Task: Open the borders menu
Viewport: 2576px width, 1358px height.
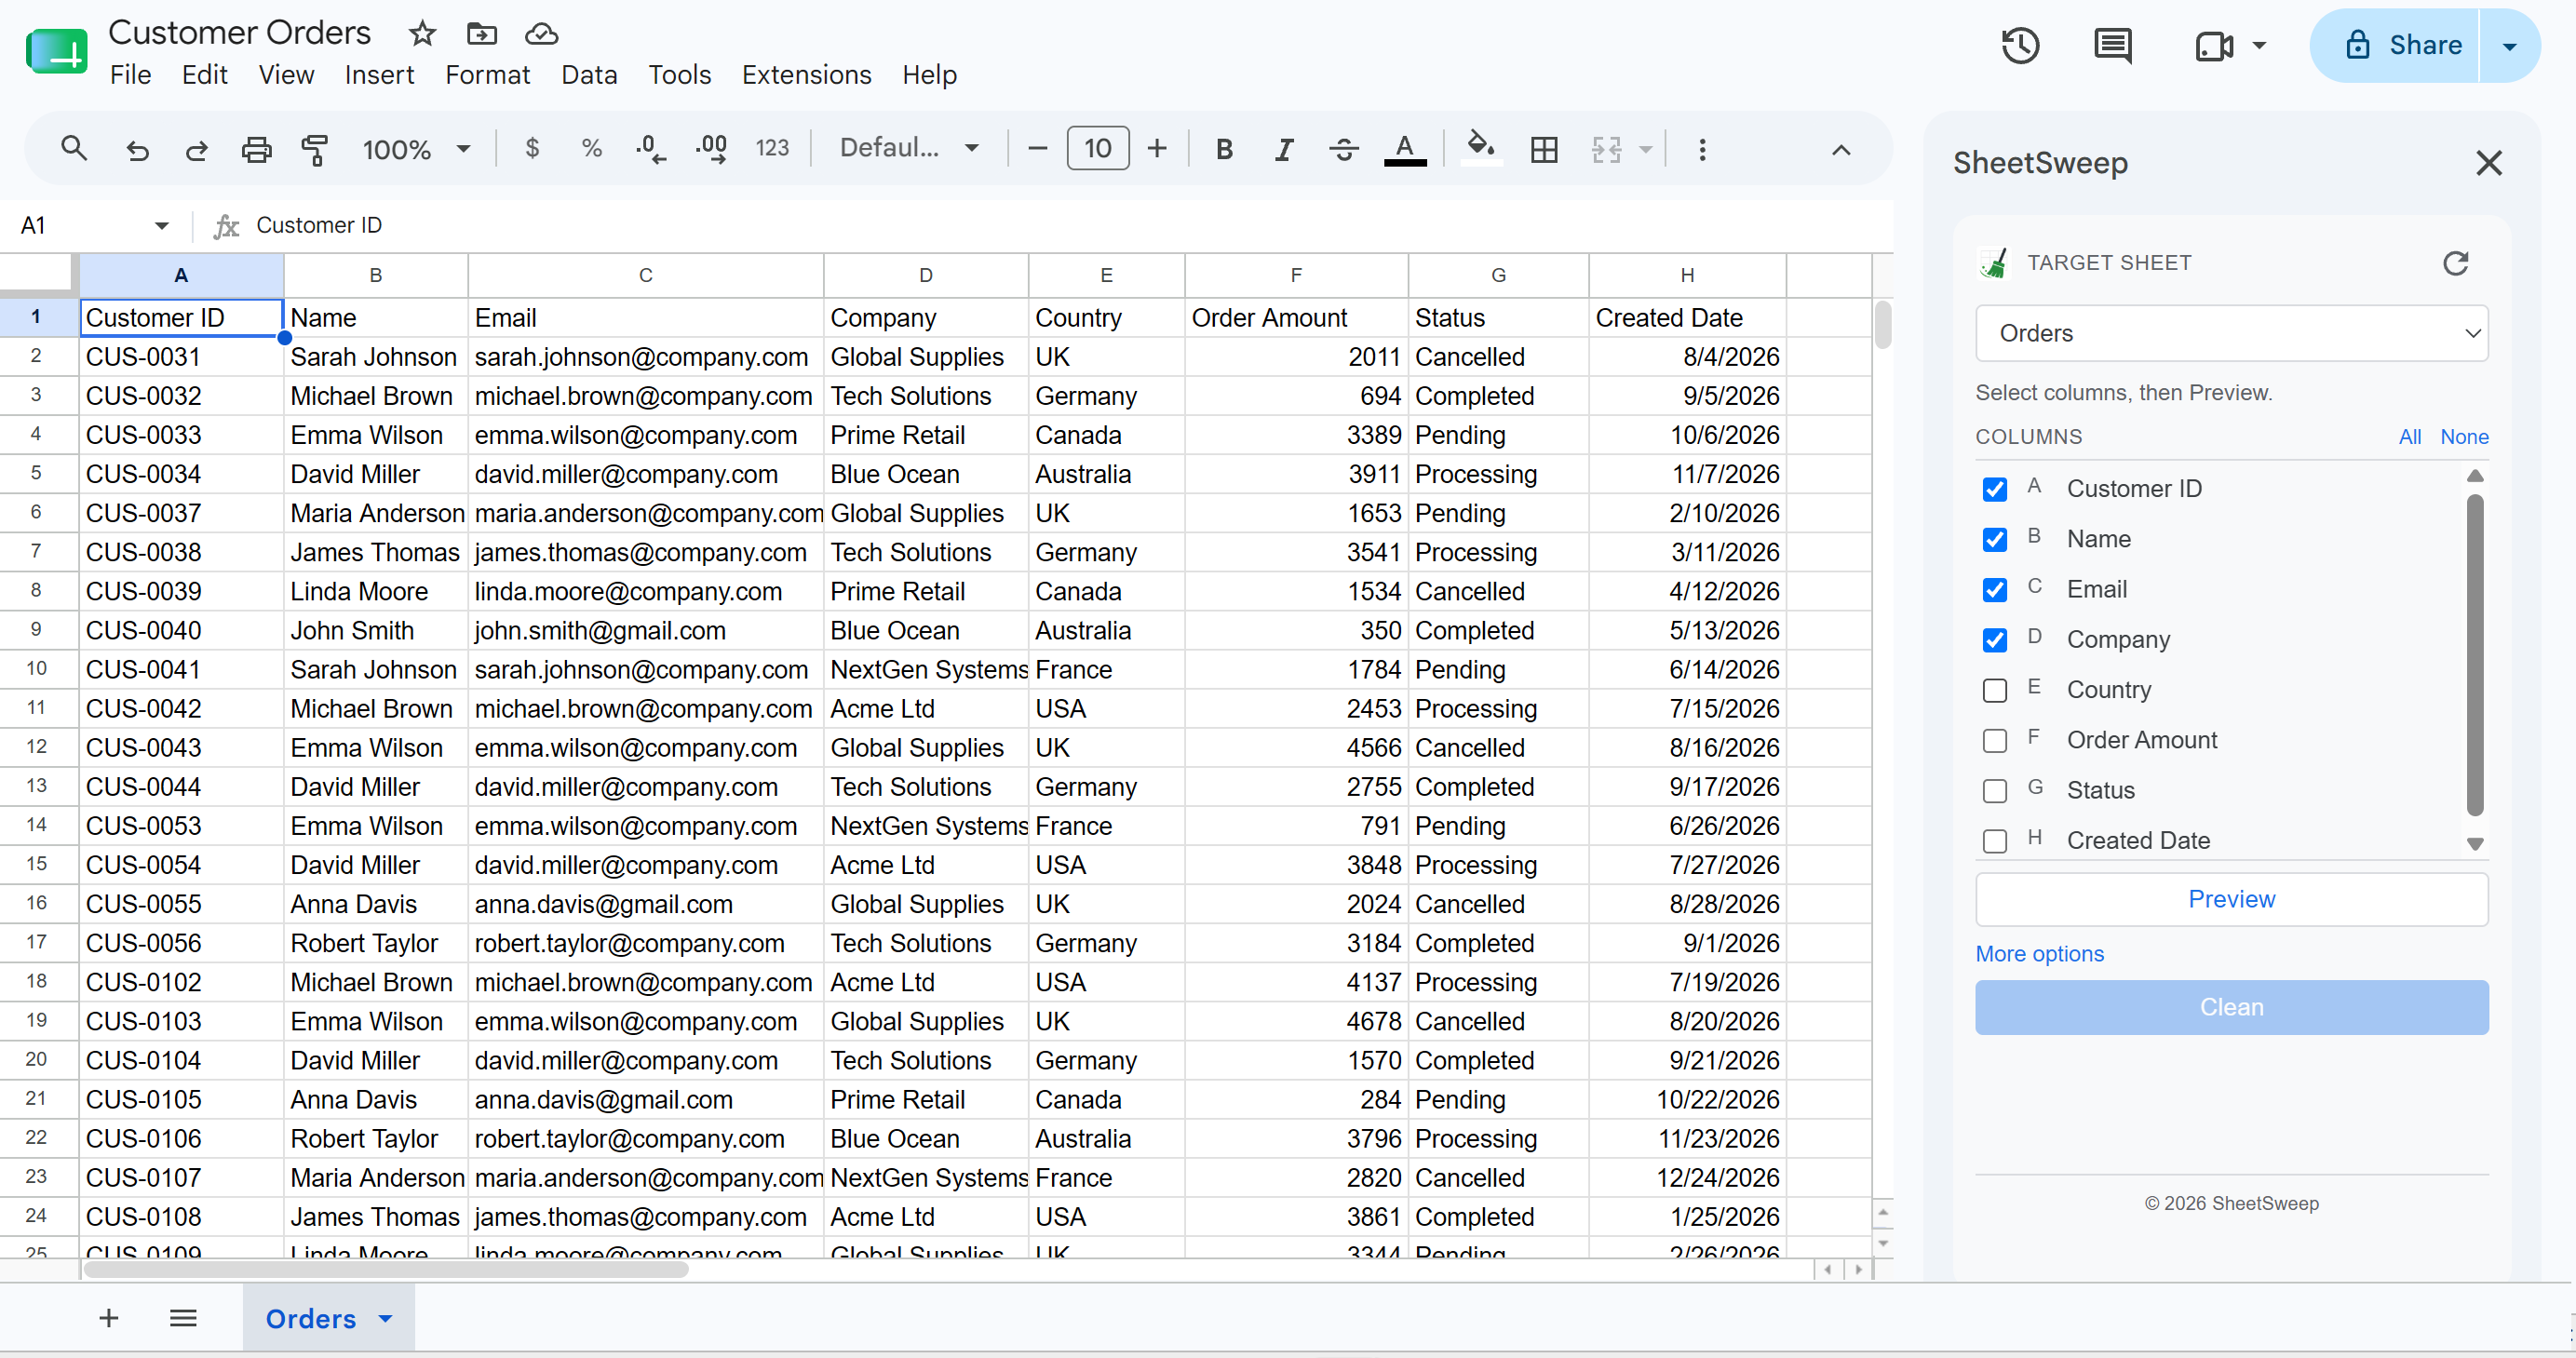Action: point(1544,149)
